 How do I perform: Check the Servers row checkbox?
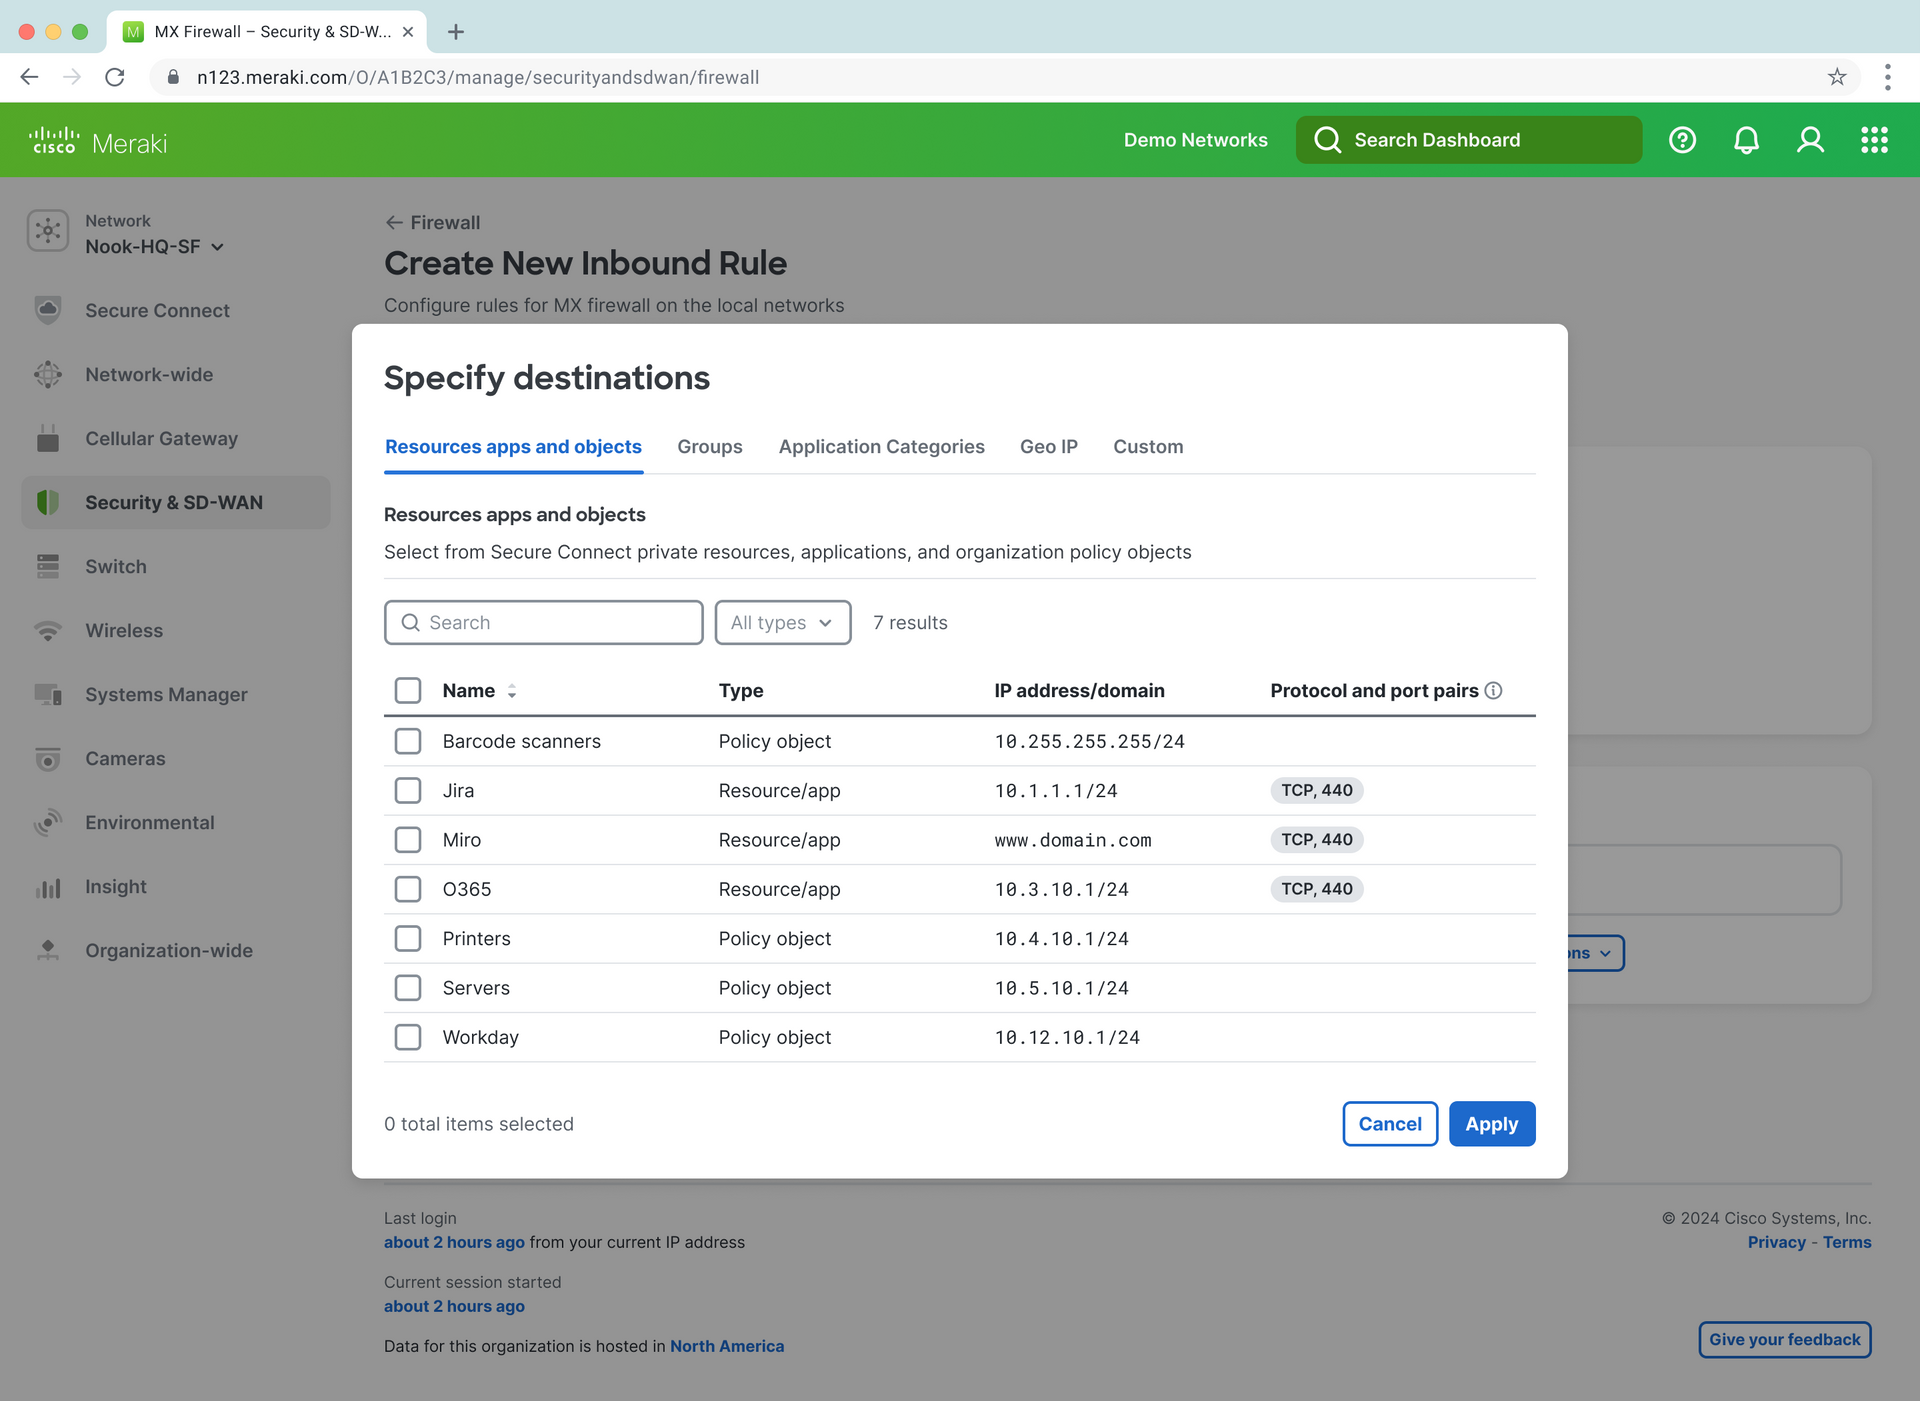[408, 988]
